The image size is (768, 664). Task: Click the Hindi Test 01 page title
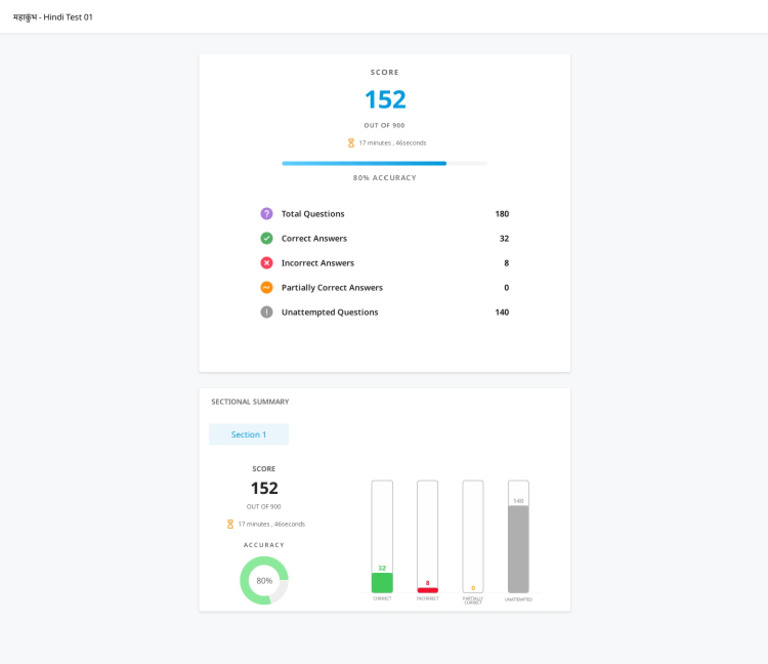pyautogui.click(x=53, y=17)
